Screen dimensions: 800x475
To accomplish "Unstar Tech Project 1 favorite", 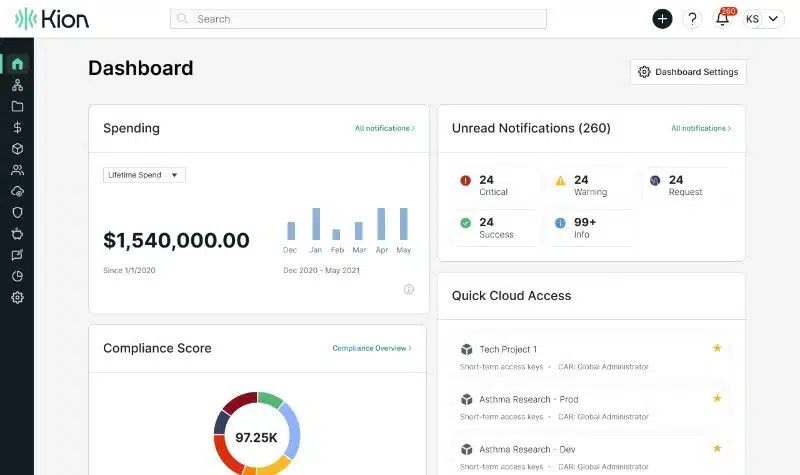I will click(717, 348).
